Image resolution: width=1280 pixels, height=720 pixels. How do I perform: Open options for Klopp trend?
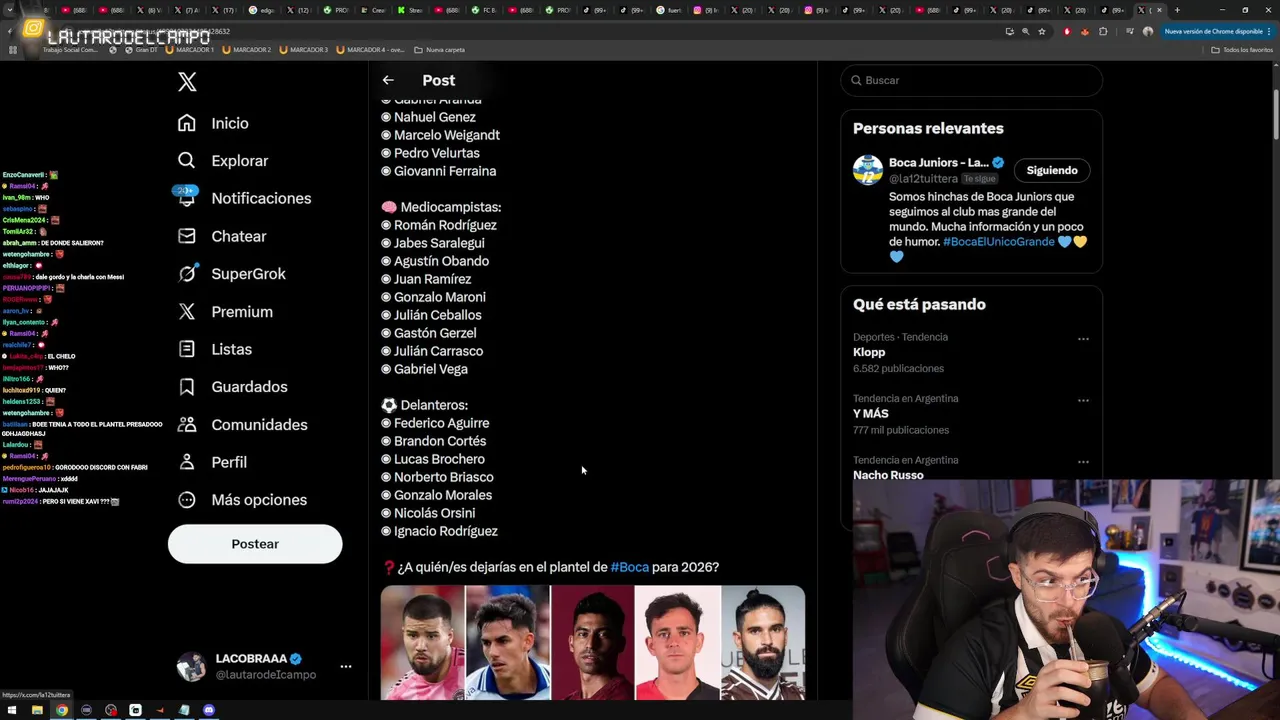point(1083,339)
